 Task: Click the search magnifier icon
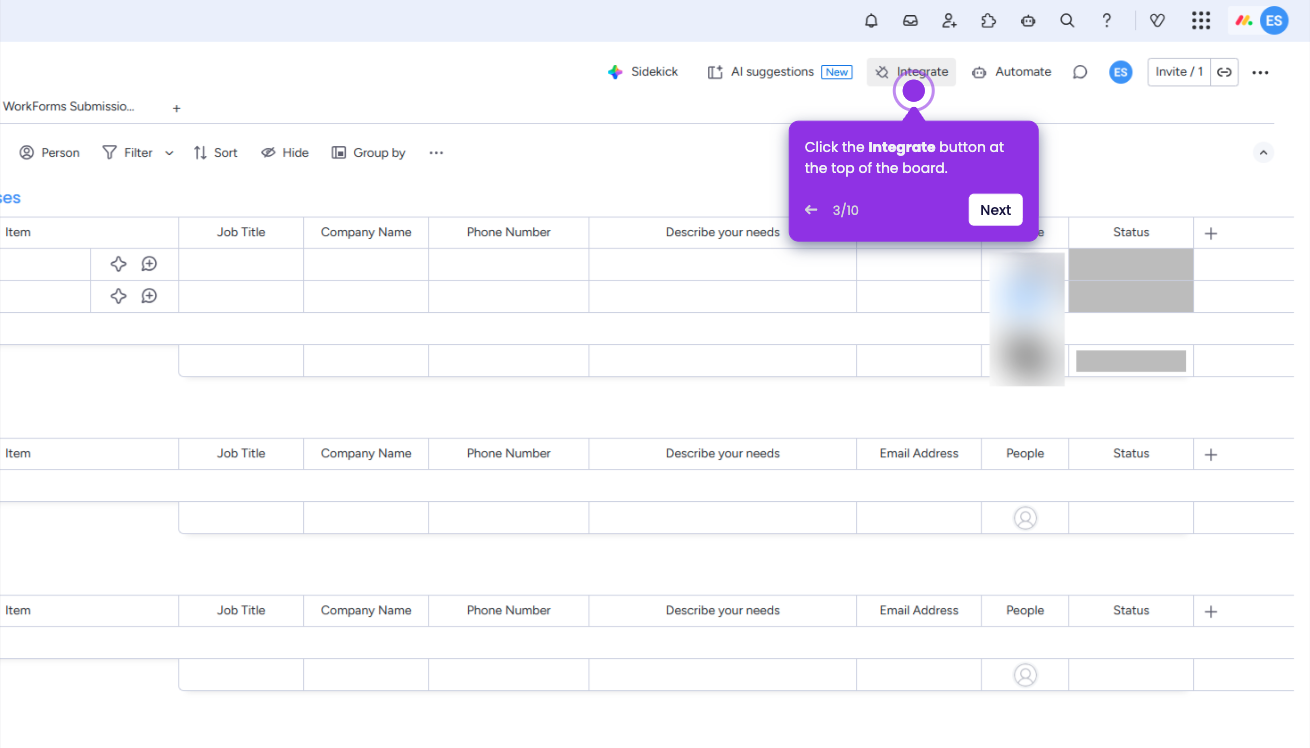pyautogui.click(x=1067, y=20)
